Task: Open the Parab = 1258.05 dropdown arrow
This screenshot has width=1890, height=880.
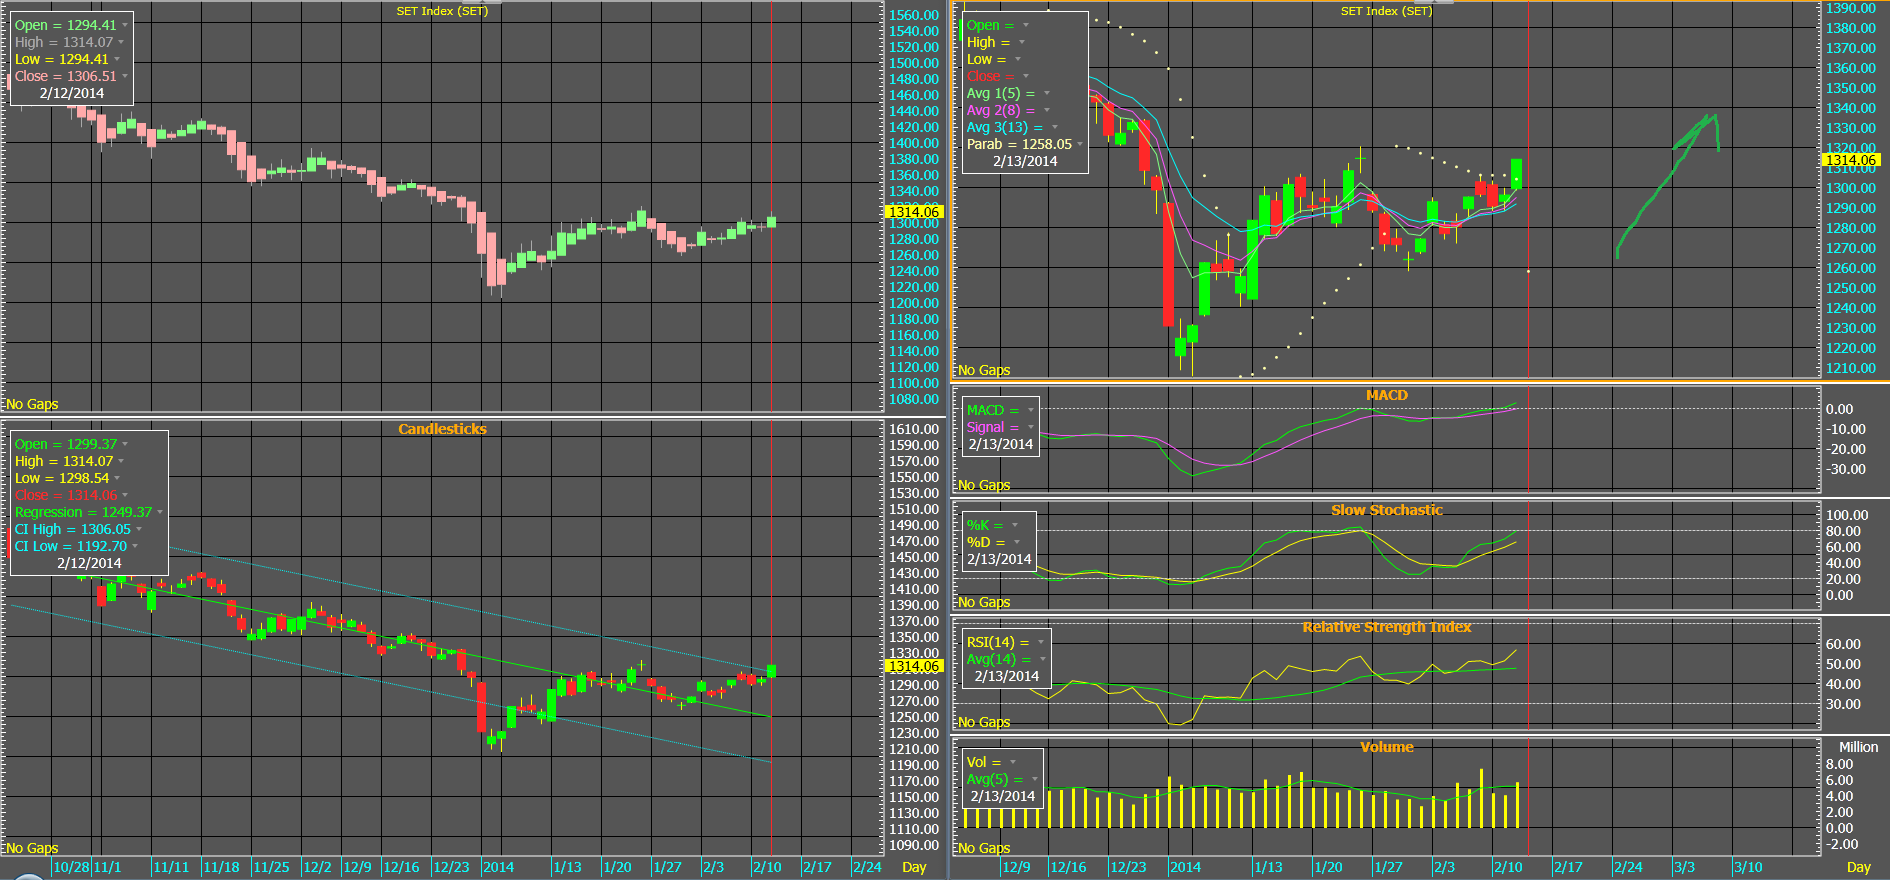Action: tap(1080, 144)
